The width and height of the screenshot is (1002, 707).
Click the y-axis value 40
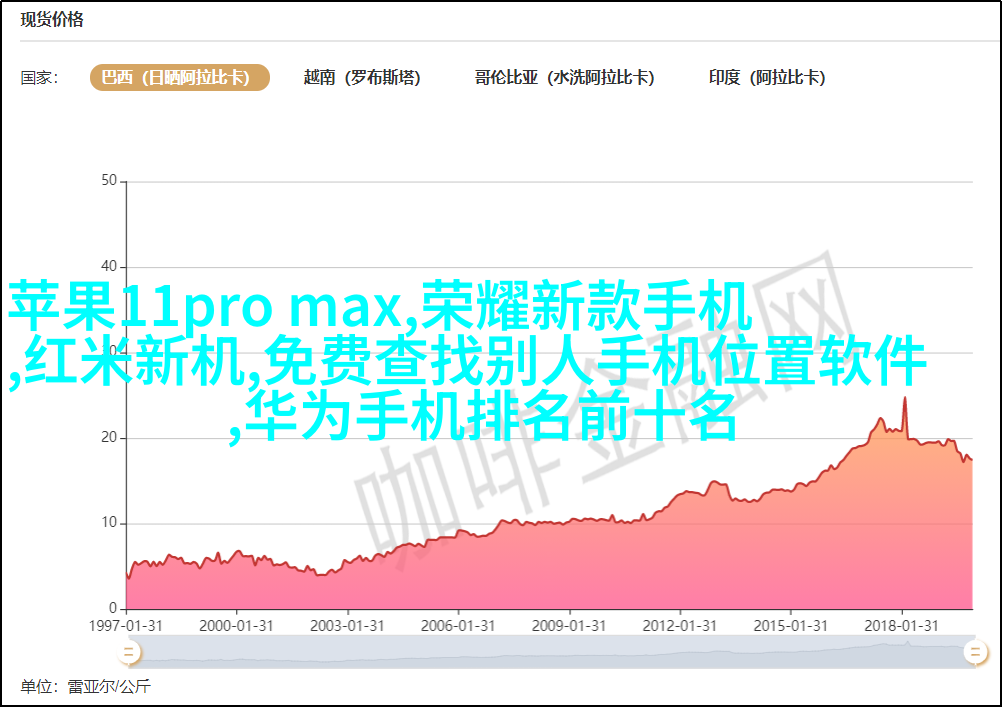coord(109,267)
